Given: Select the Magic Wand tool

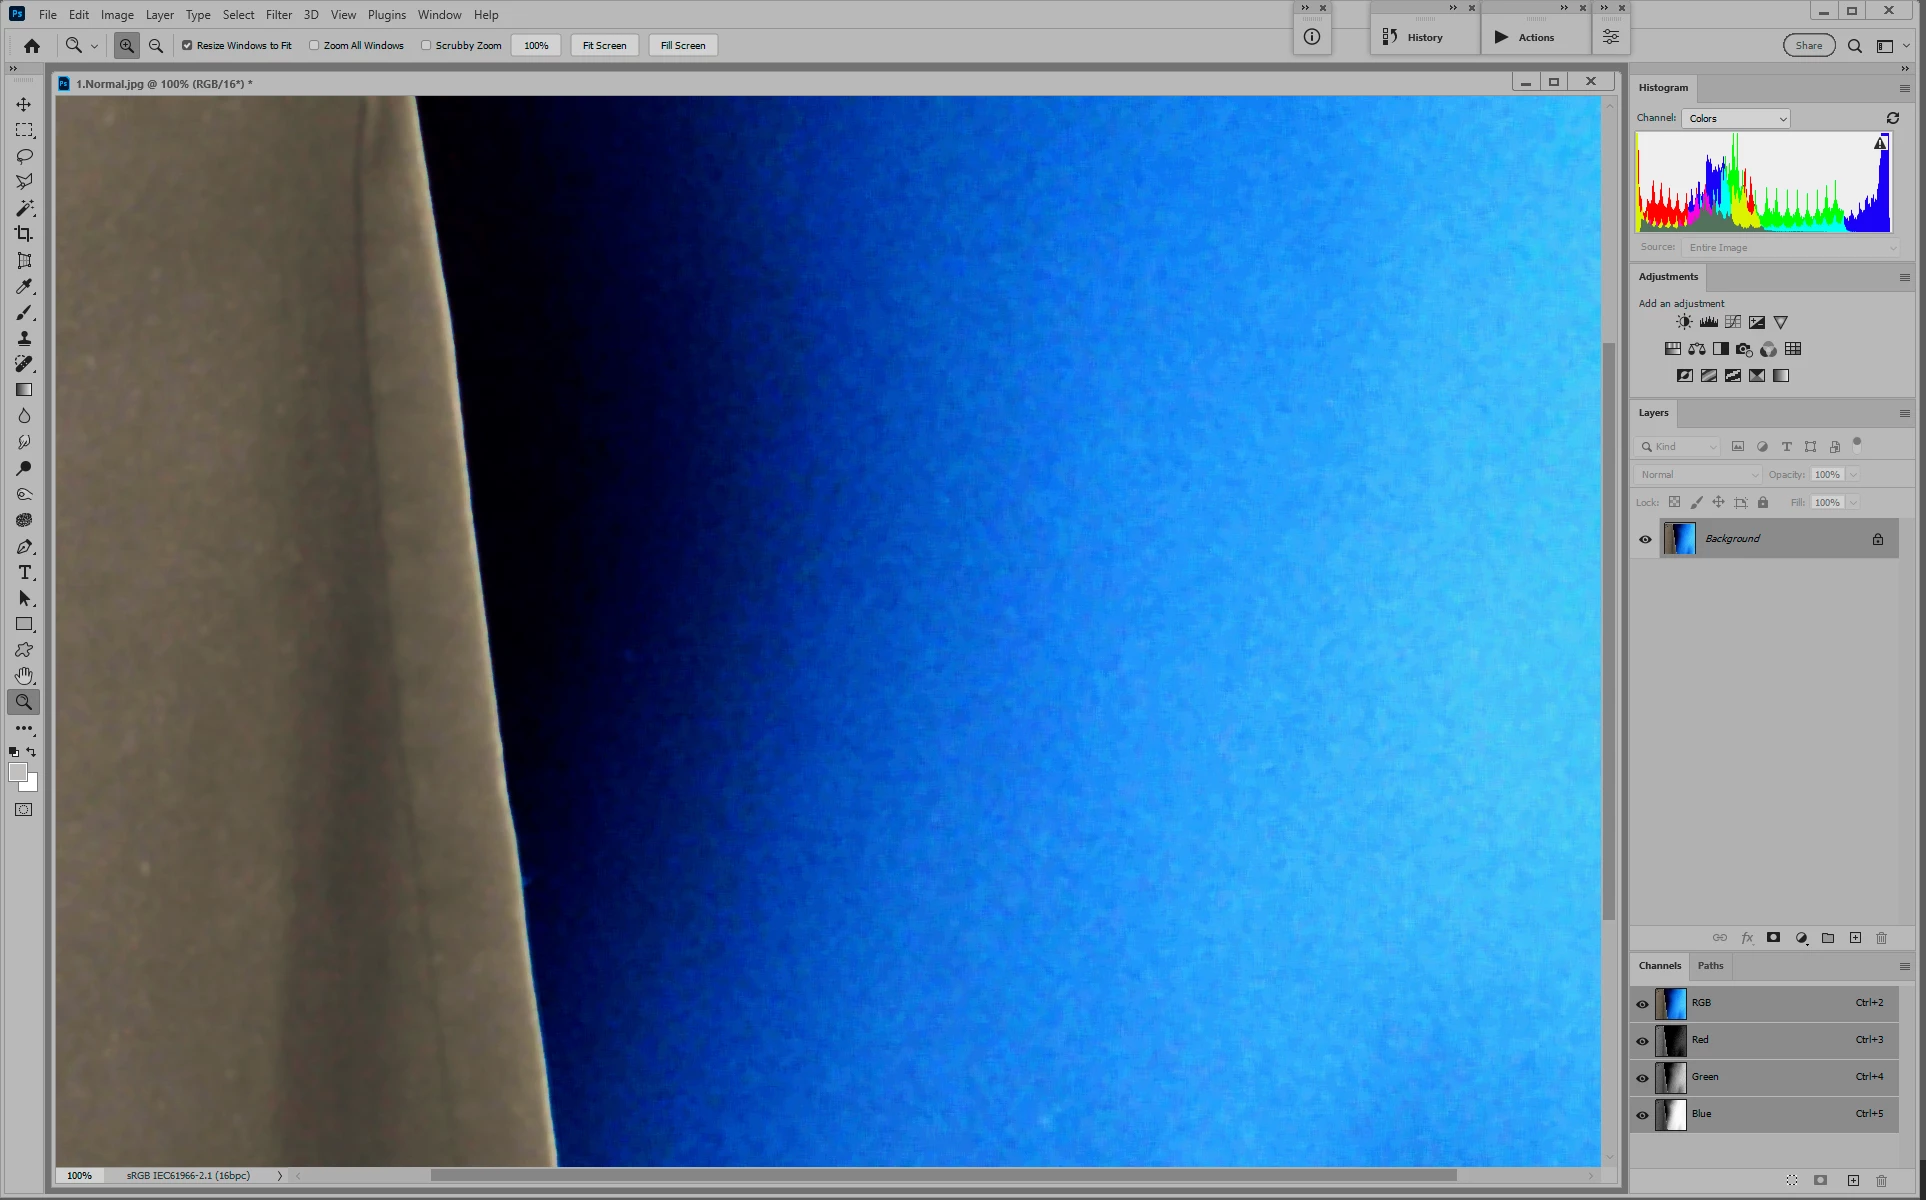Looking at the screenshot, I should 24,208.
